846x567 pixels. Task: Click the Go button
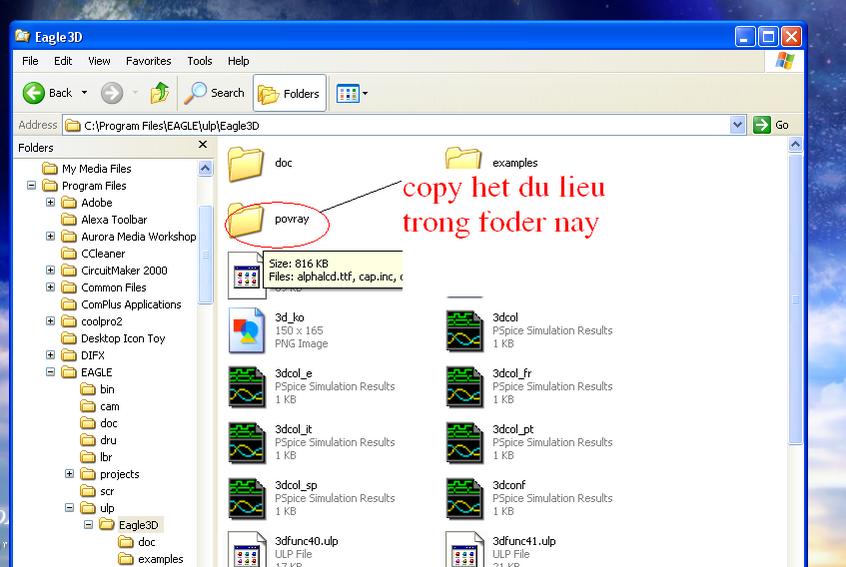(x=771, y=125)
